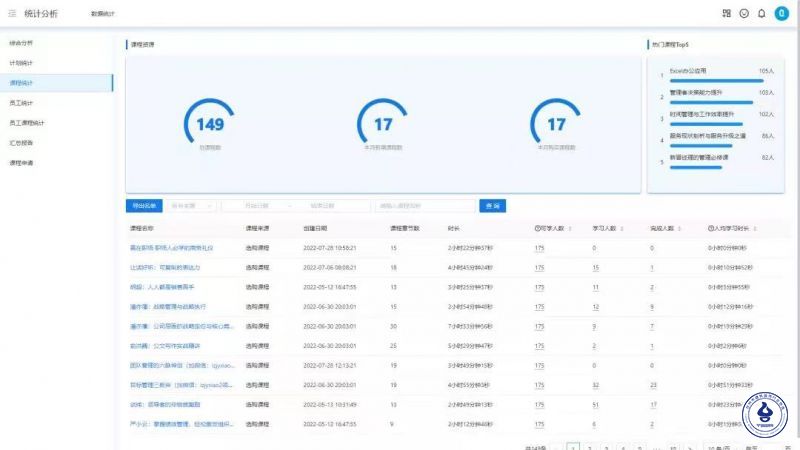Click learner count 32 in the table
This screenshot has width=800, height=450.
[x=595, y=385]
